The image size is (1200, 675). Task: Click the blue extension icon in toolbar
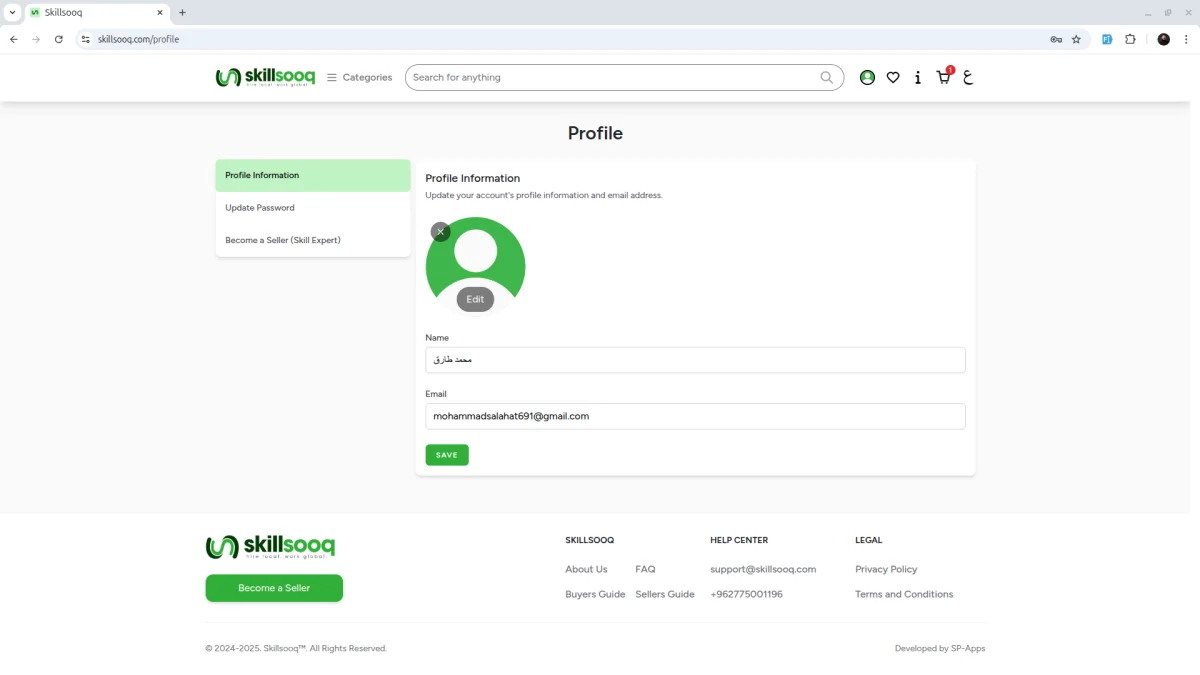click(1107, 39)
